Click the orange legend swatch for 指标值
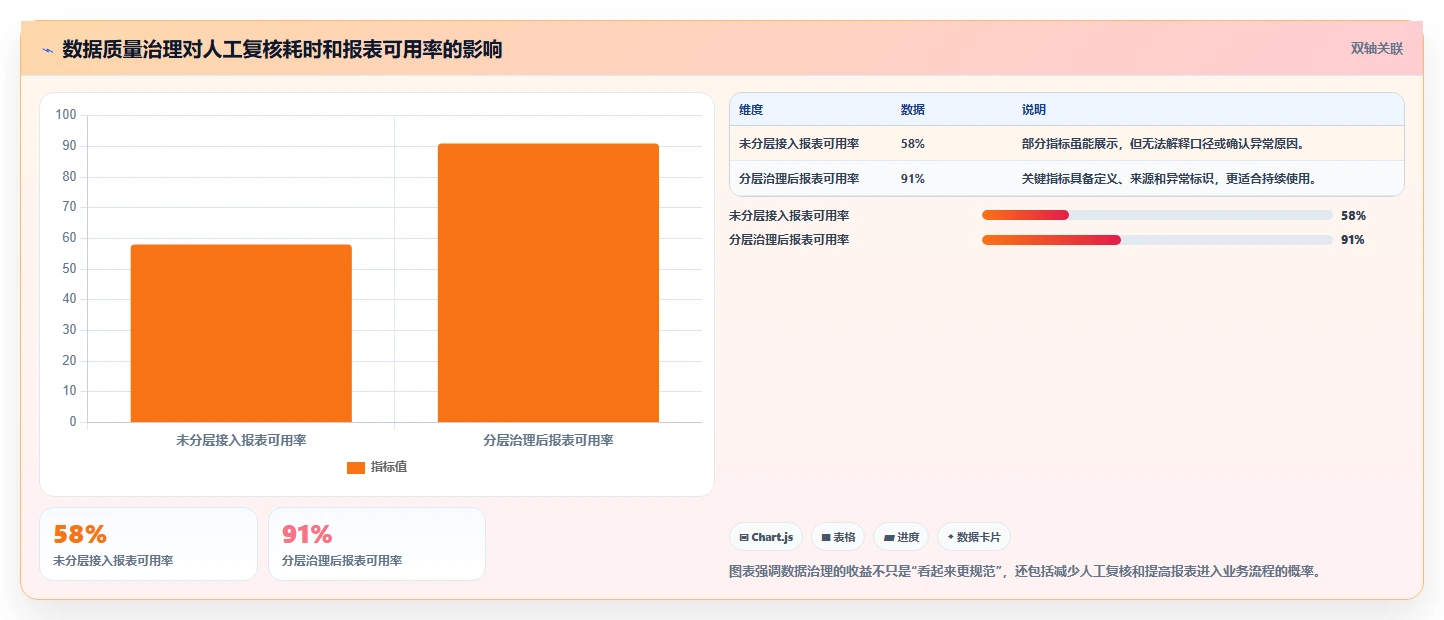Screen dimensions: 1444x620 click(x=356, y=467)
